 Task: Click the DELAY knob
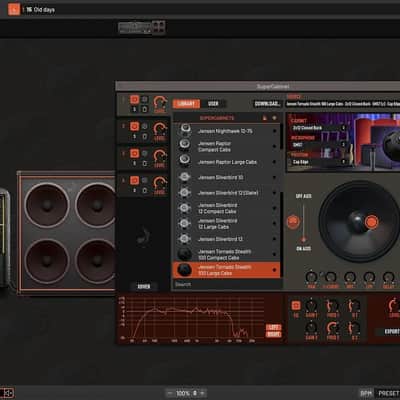click(388, 277)
